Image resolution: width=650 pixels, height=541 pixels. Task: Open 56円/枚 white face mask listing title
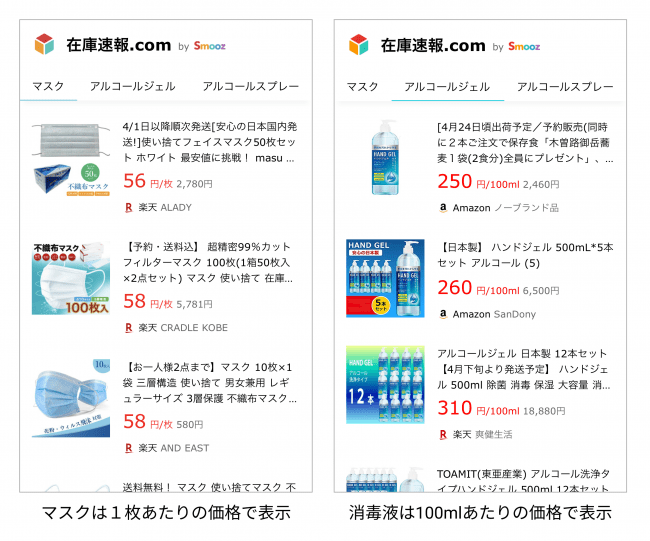(210, 142)
